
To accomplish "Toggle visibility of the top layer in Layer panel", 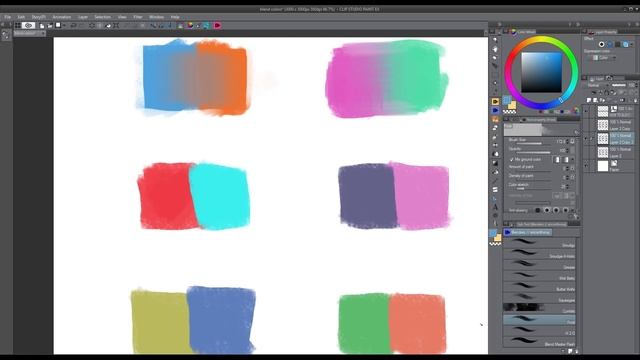I will 586,111.
